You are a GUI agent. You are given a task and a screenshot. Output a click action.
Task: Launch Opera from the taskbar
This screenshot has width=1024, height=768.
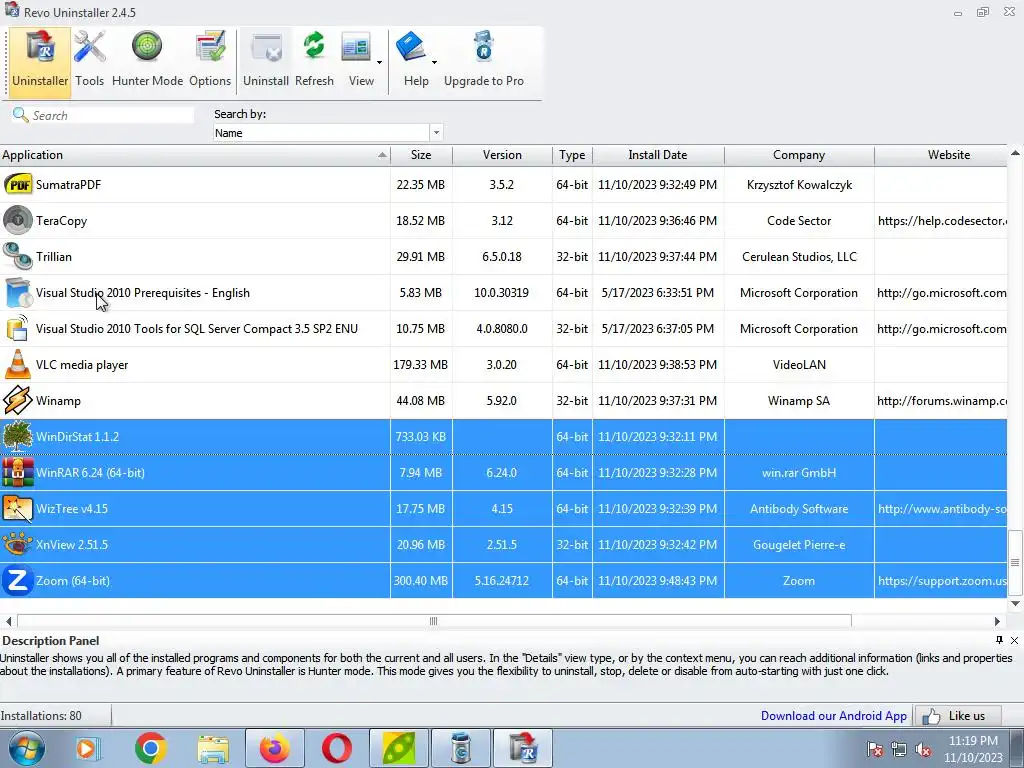coord(337,748)
